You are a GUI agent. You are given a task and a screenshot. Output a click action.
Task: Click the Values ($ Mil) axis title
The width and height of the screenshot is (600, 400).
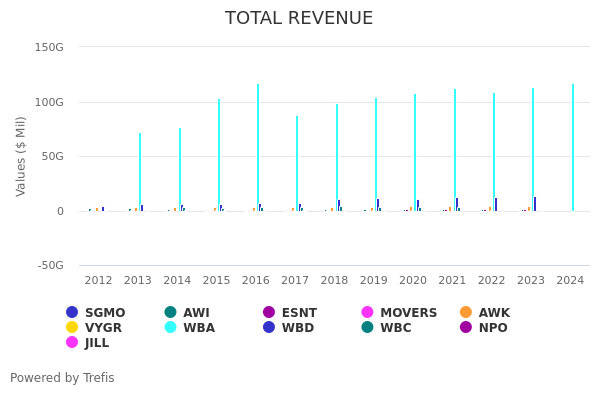pyautogui.click(x=21, y=155)
